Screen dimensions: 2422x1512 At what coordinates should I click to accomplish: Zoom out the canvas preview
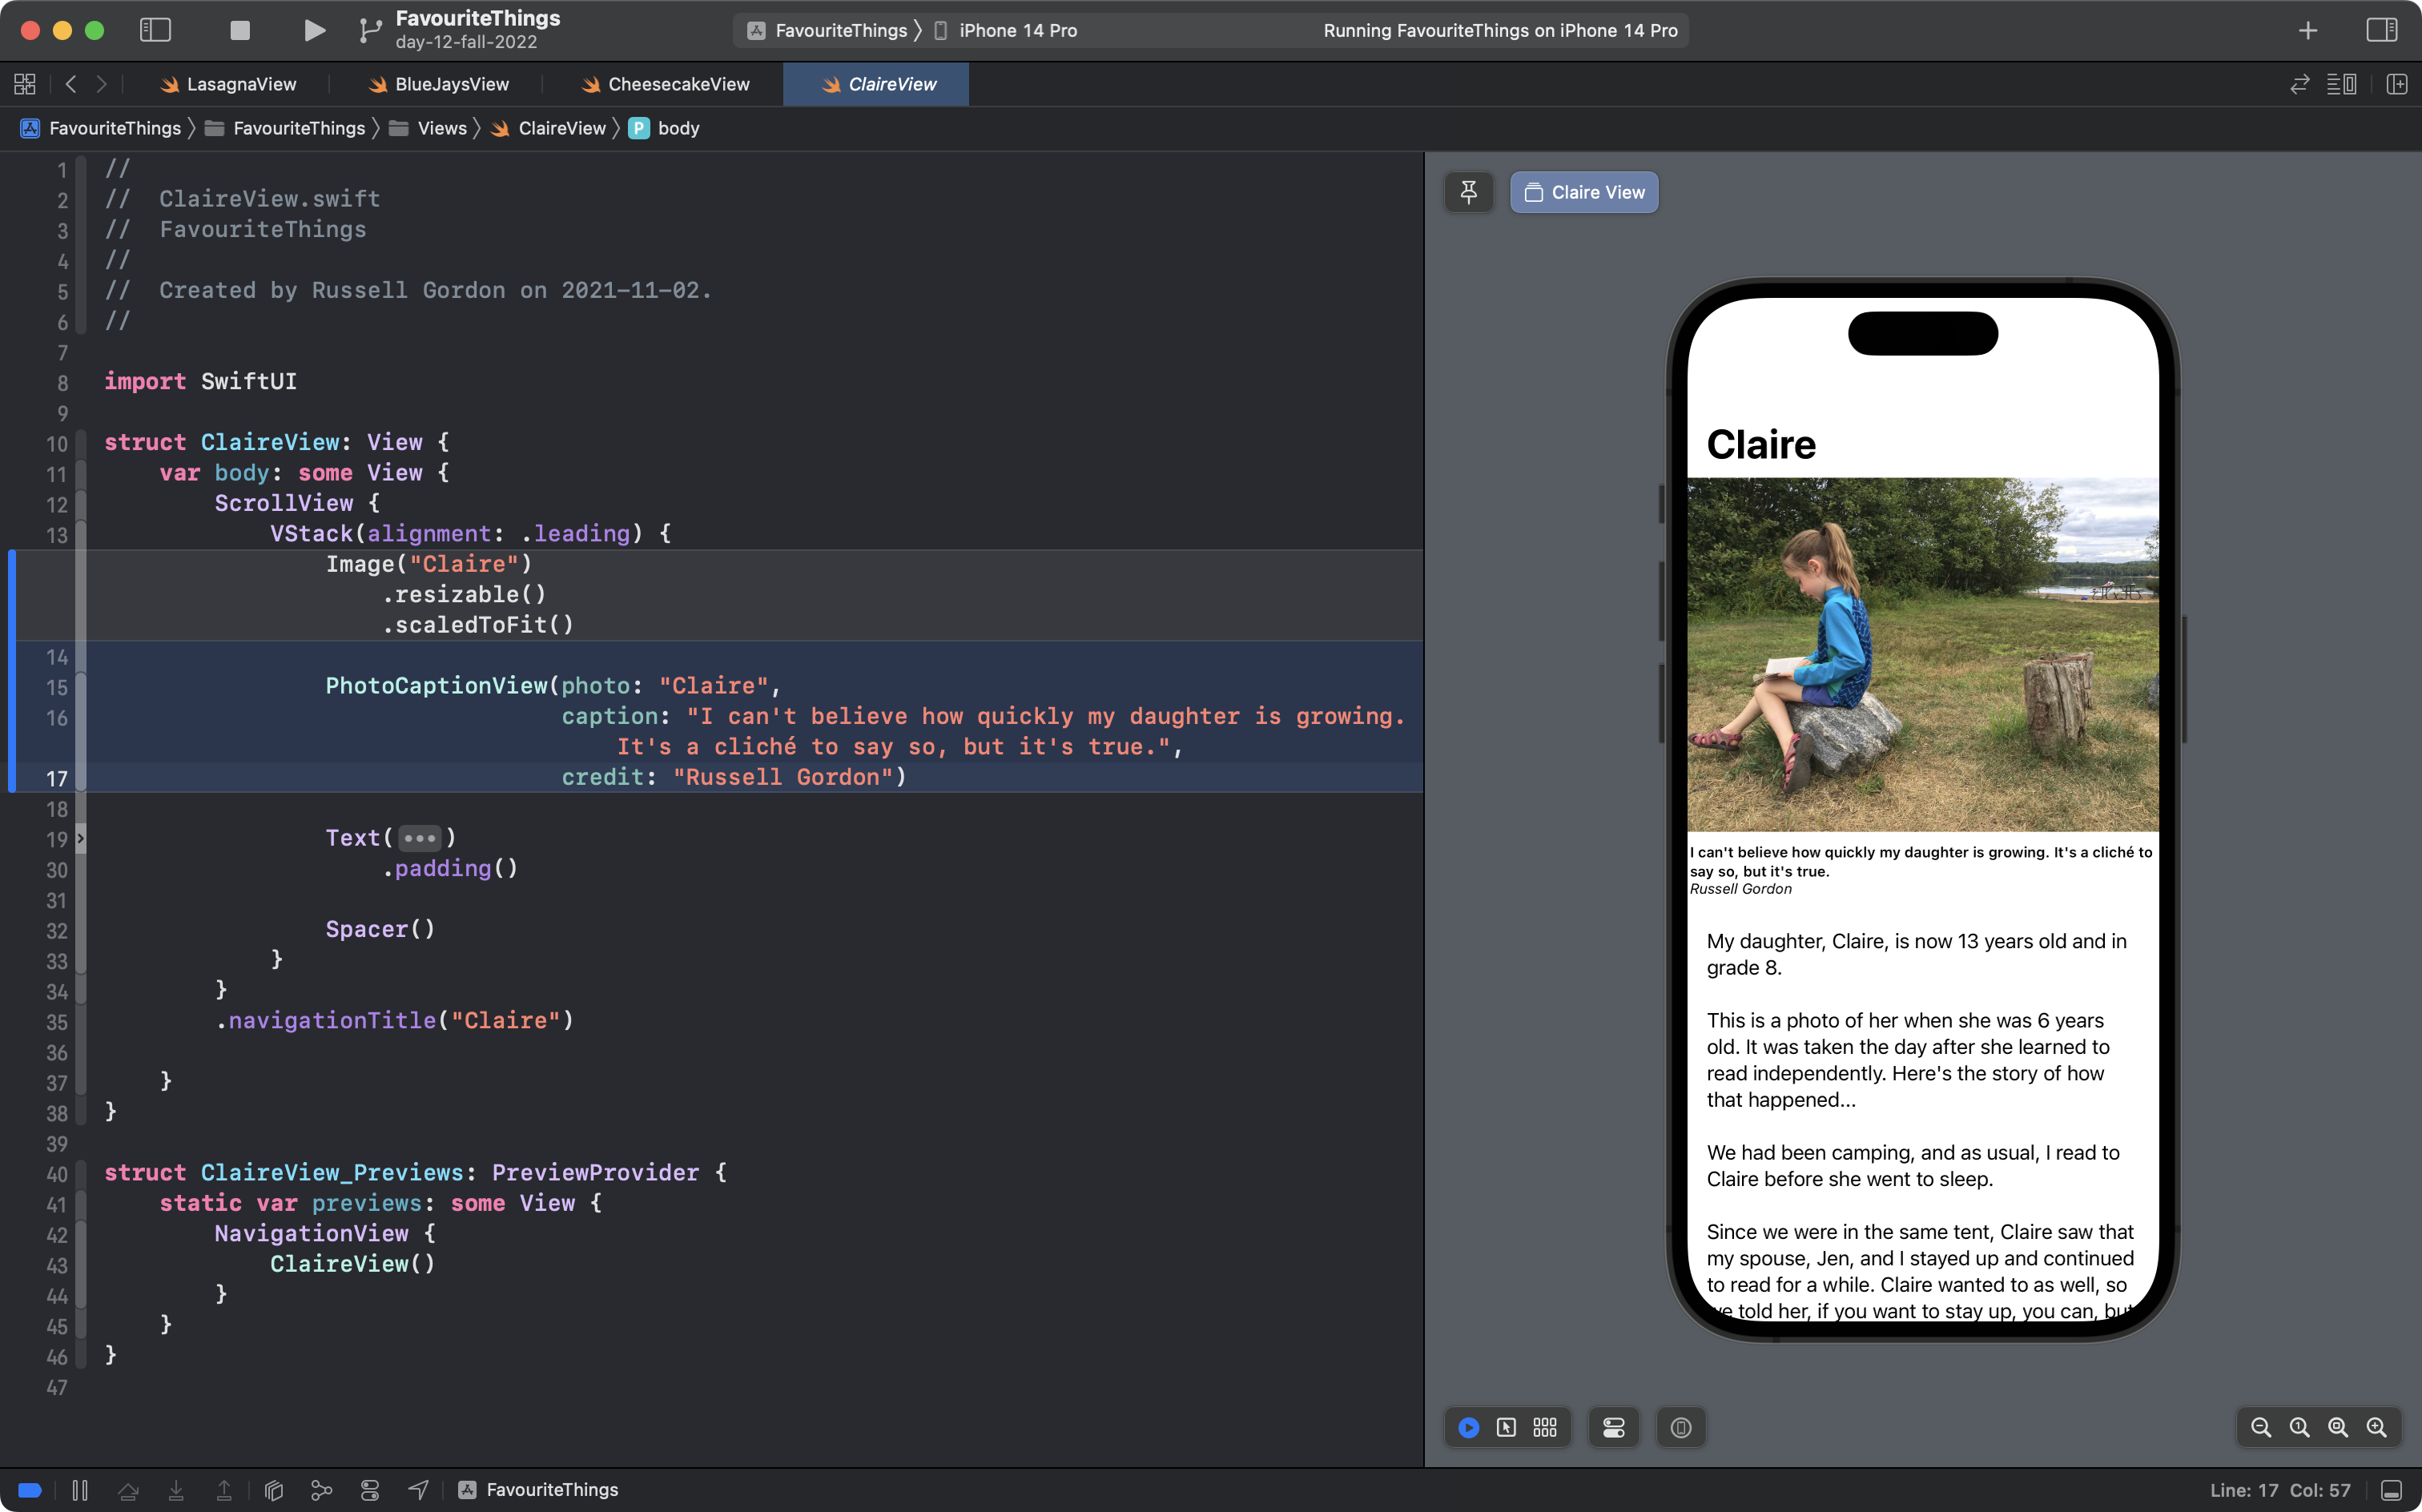pos(2260,1427)
